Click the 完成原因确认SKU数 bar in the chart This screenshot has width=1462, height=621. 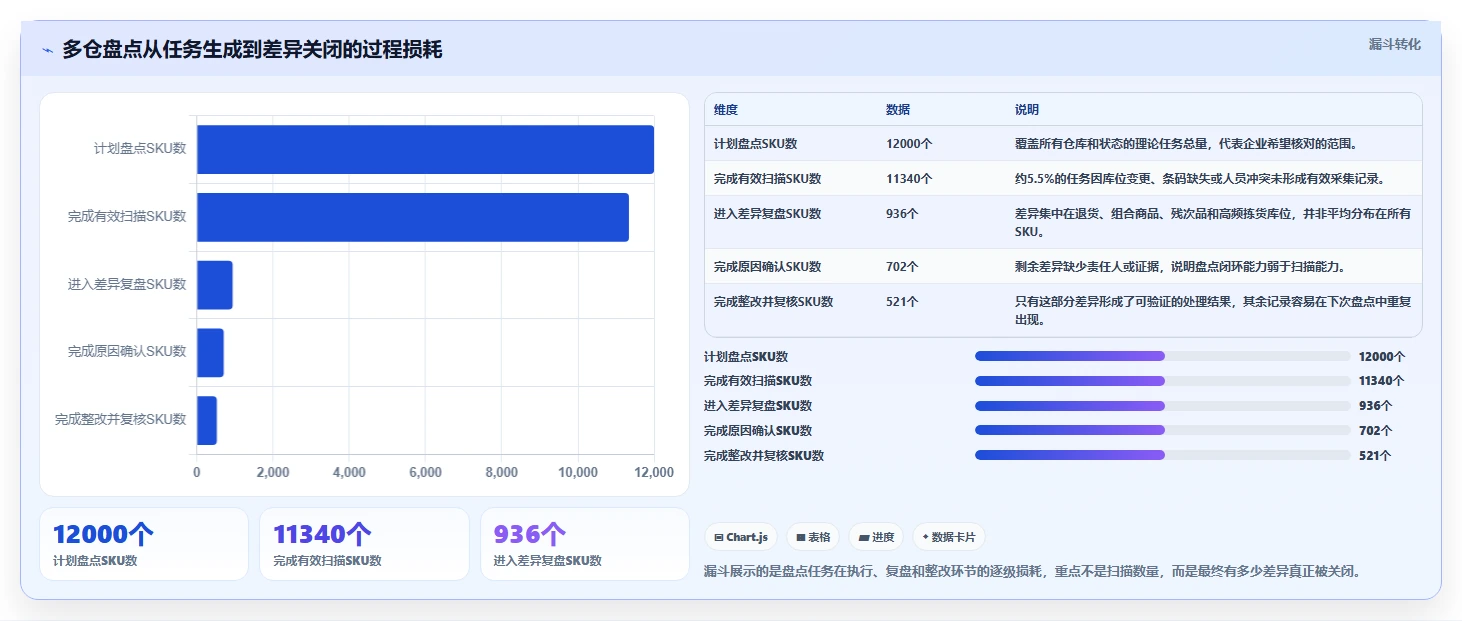tap(210, 352)
